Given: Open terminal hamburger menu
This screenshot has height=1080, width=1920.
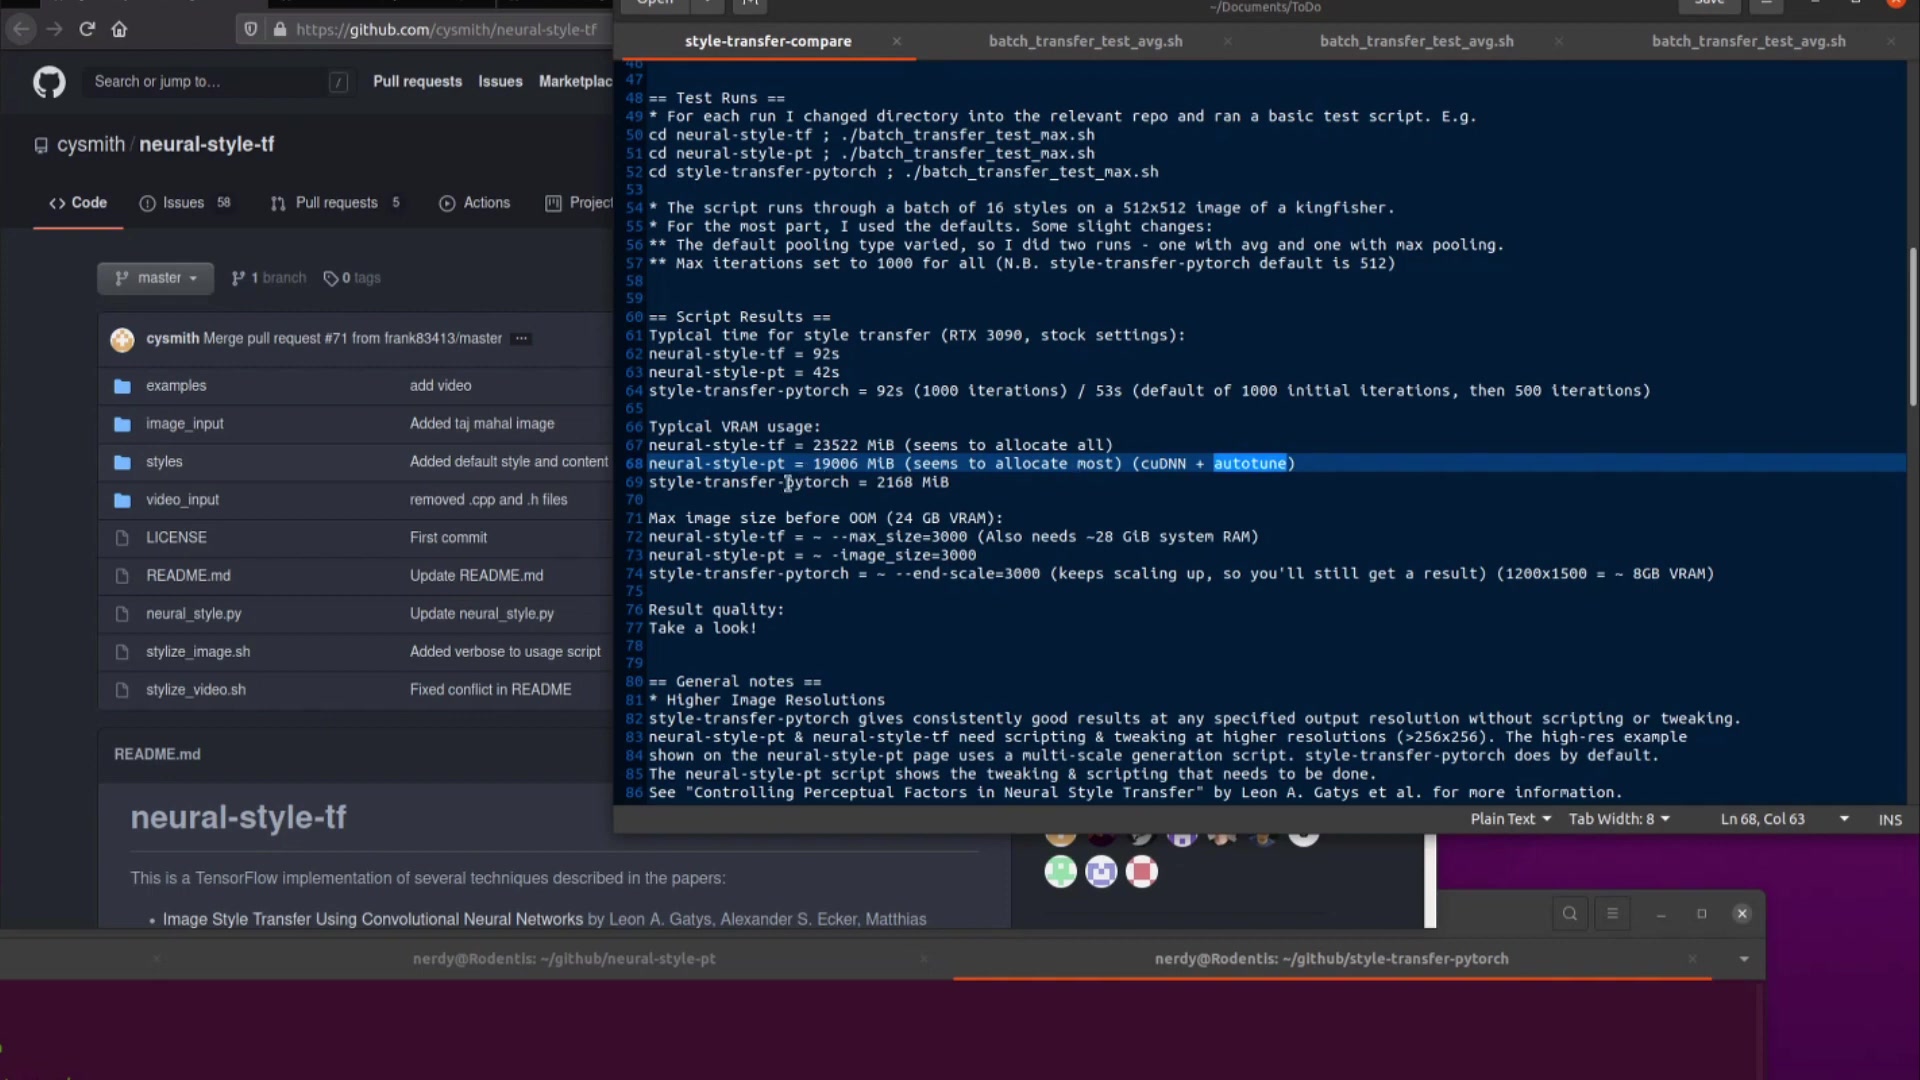Looking at the screenshot, I should pyautogui.click(x=1612, y=913).
